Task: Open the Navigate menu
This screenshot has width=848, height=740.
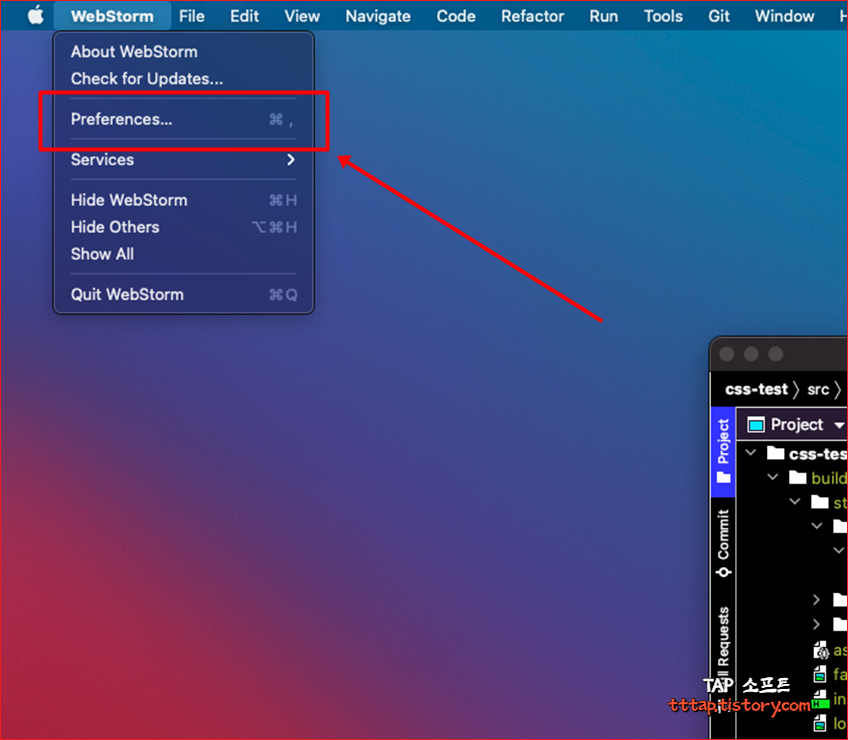Action: pos(378,16)
